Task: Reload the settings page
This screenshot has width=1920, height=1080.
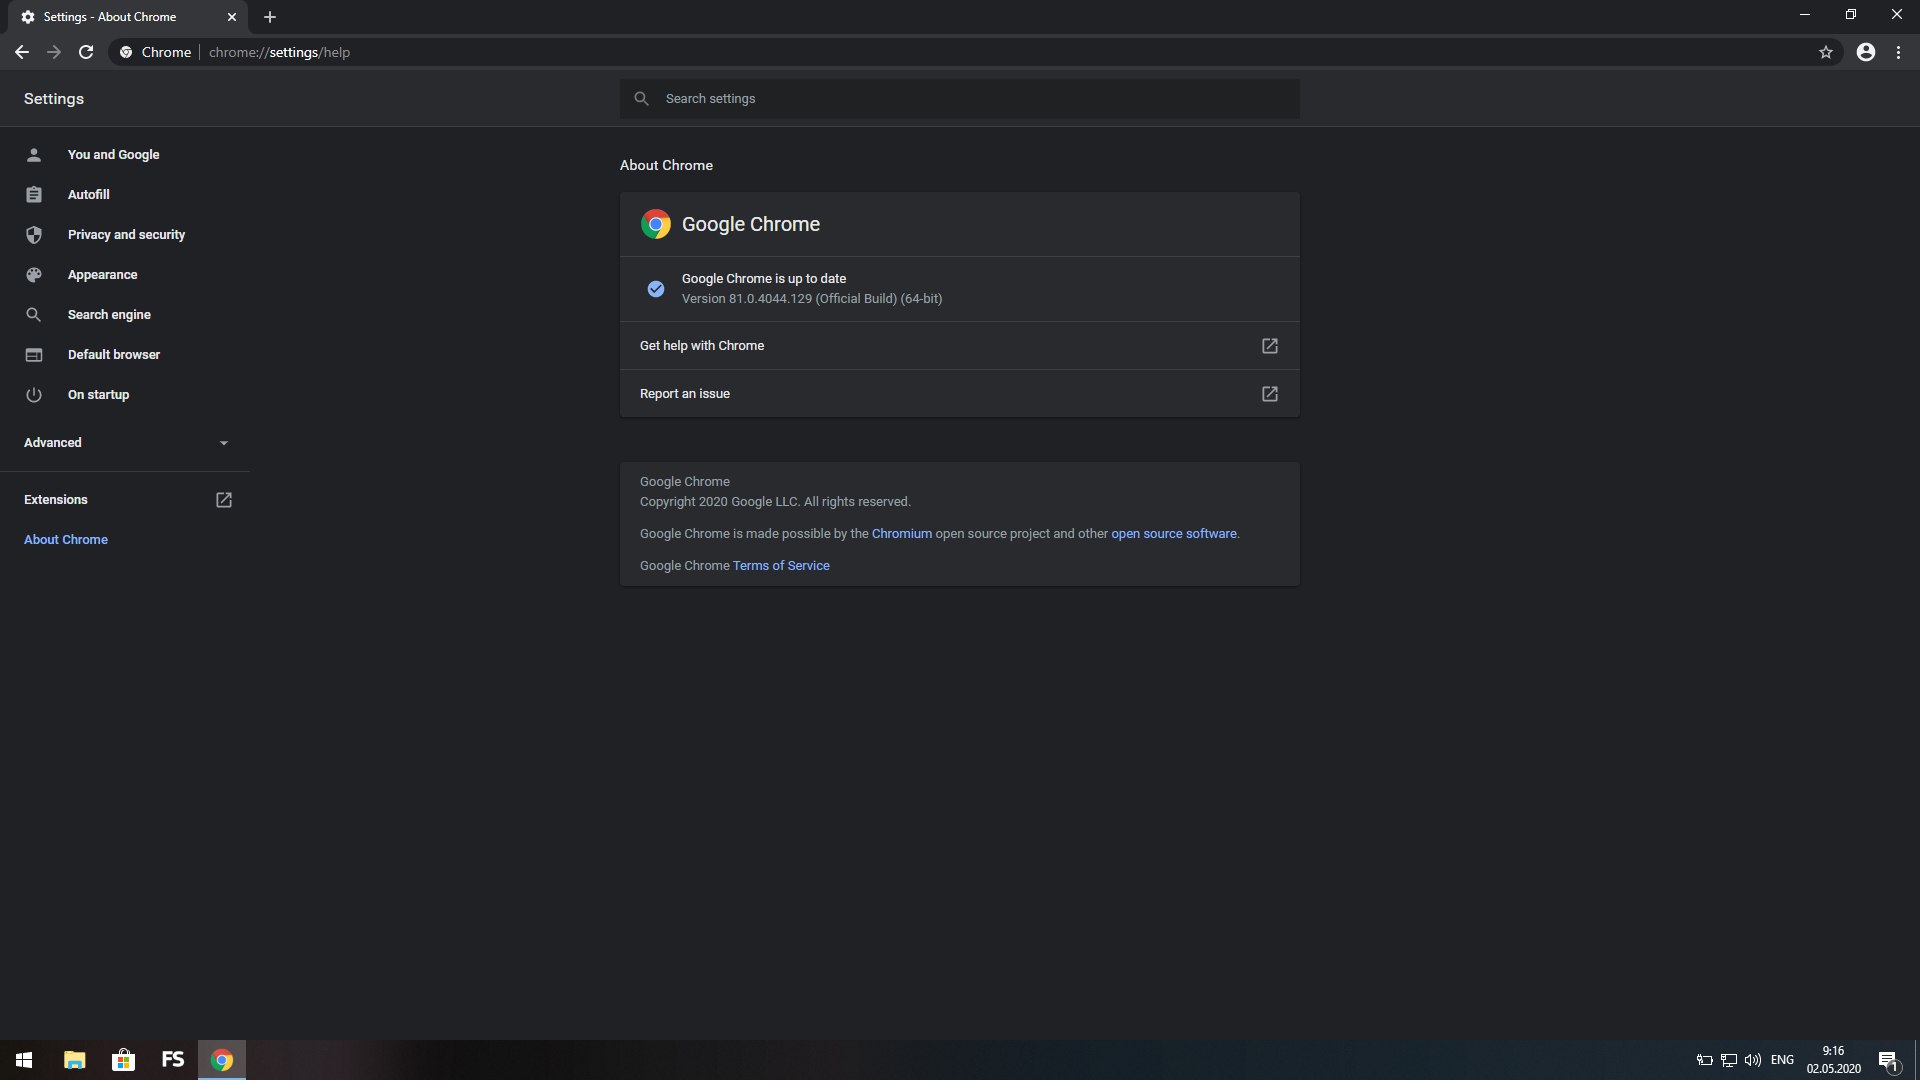Action: click(x=86, y=52)
